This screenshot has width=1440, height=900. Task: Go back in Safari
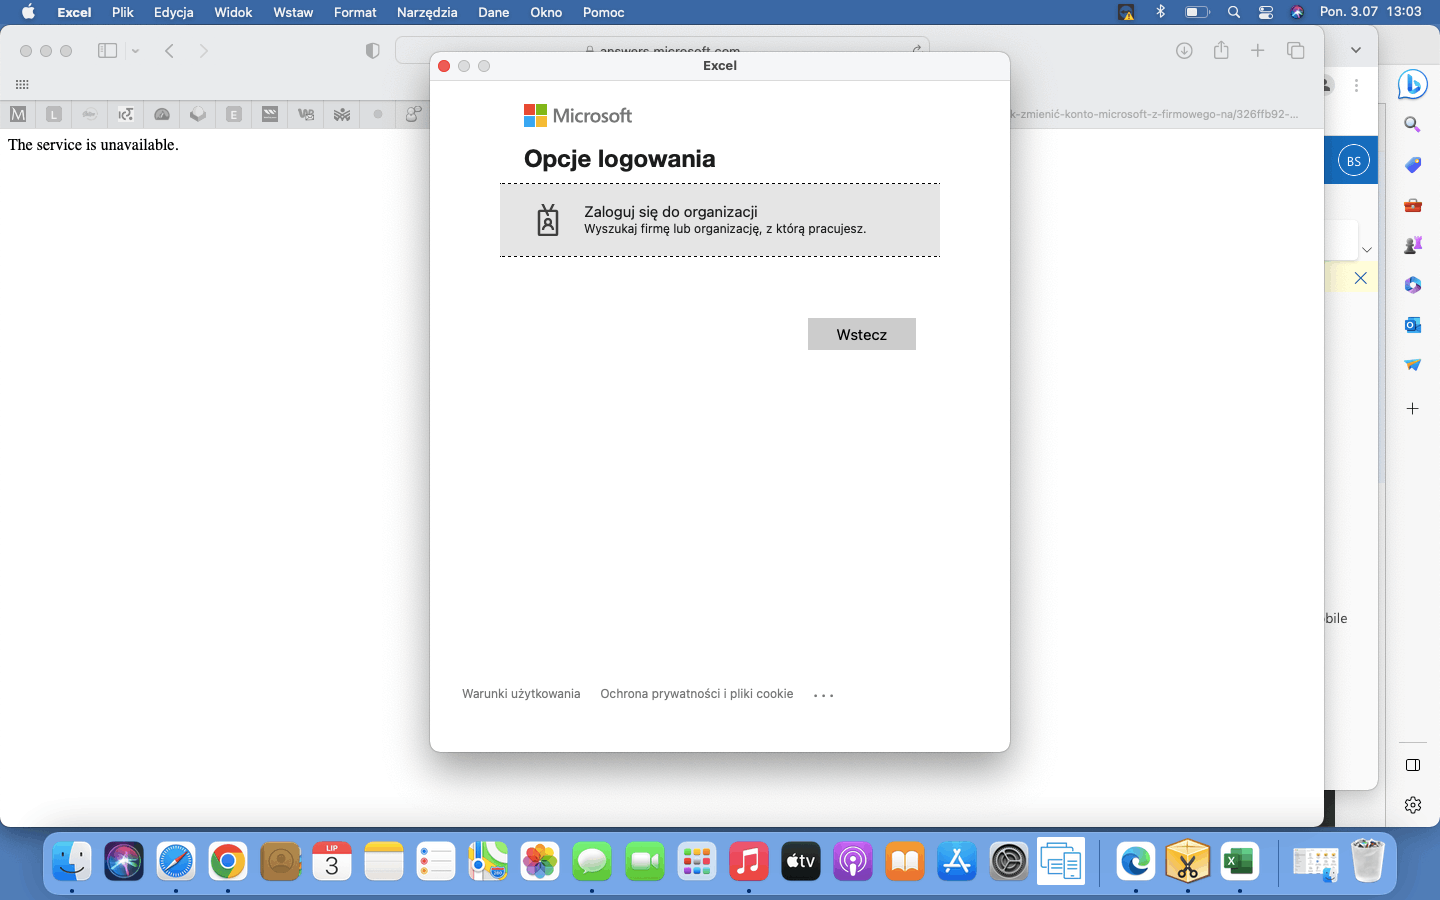[170, 51]
